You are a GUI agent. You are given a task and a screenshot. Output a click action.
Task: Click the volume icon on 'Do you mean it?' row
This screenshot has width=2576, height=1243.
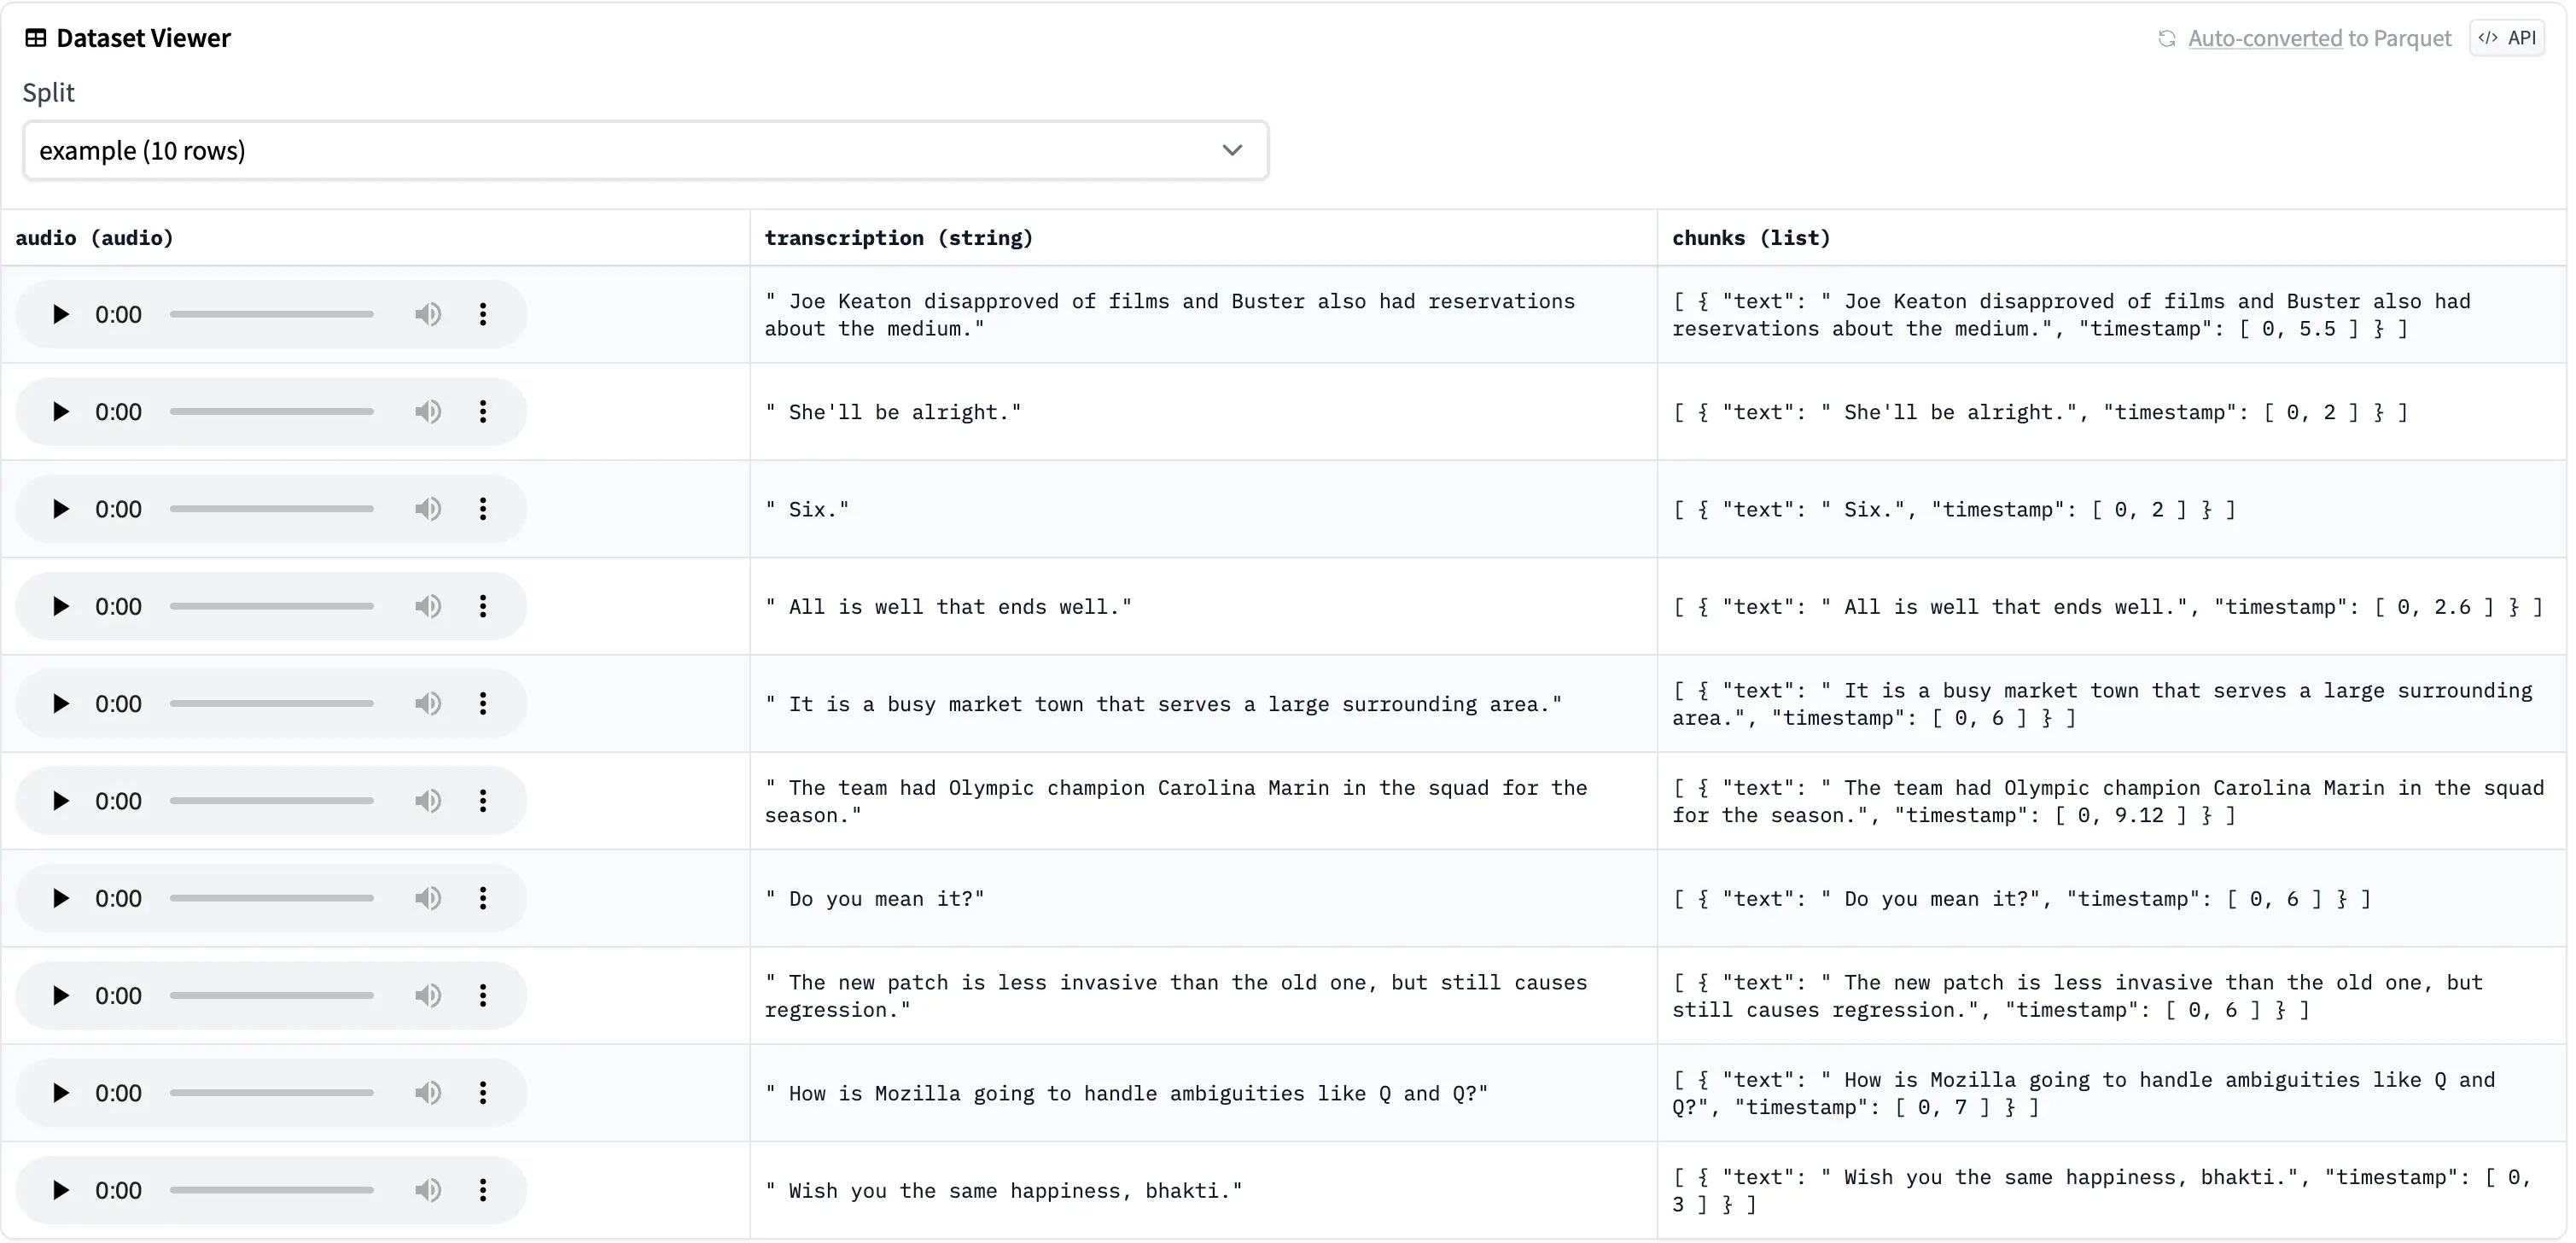click(428, 897)
